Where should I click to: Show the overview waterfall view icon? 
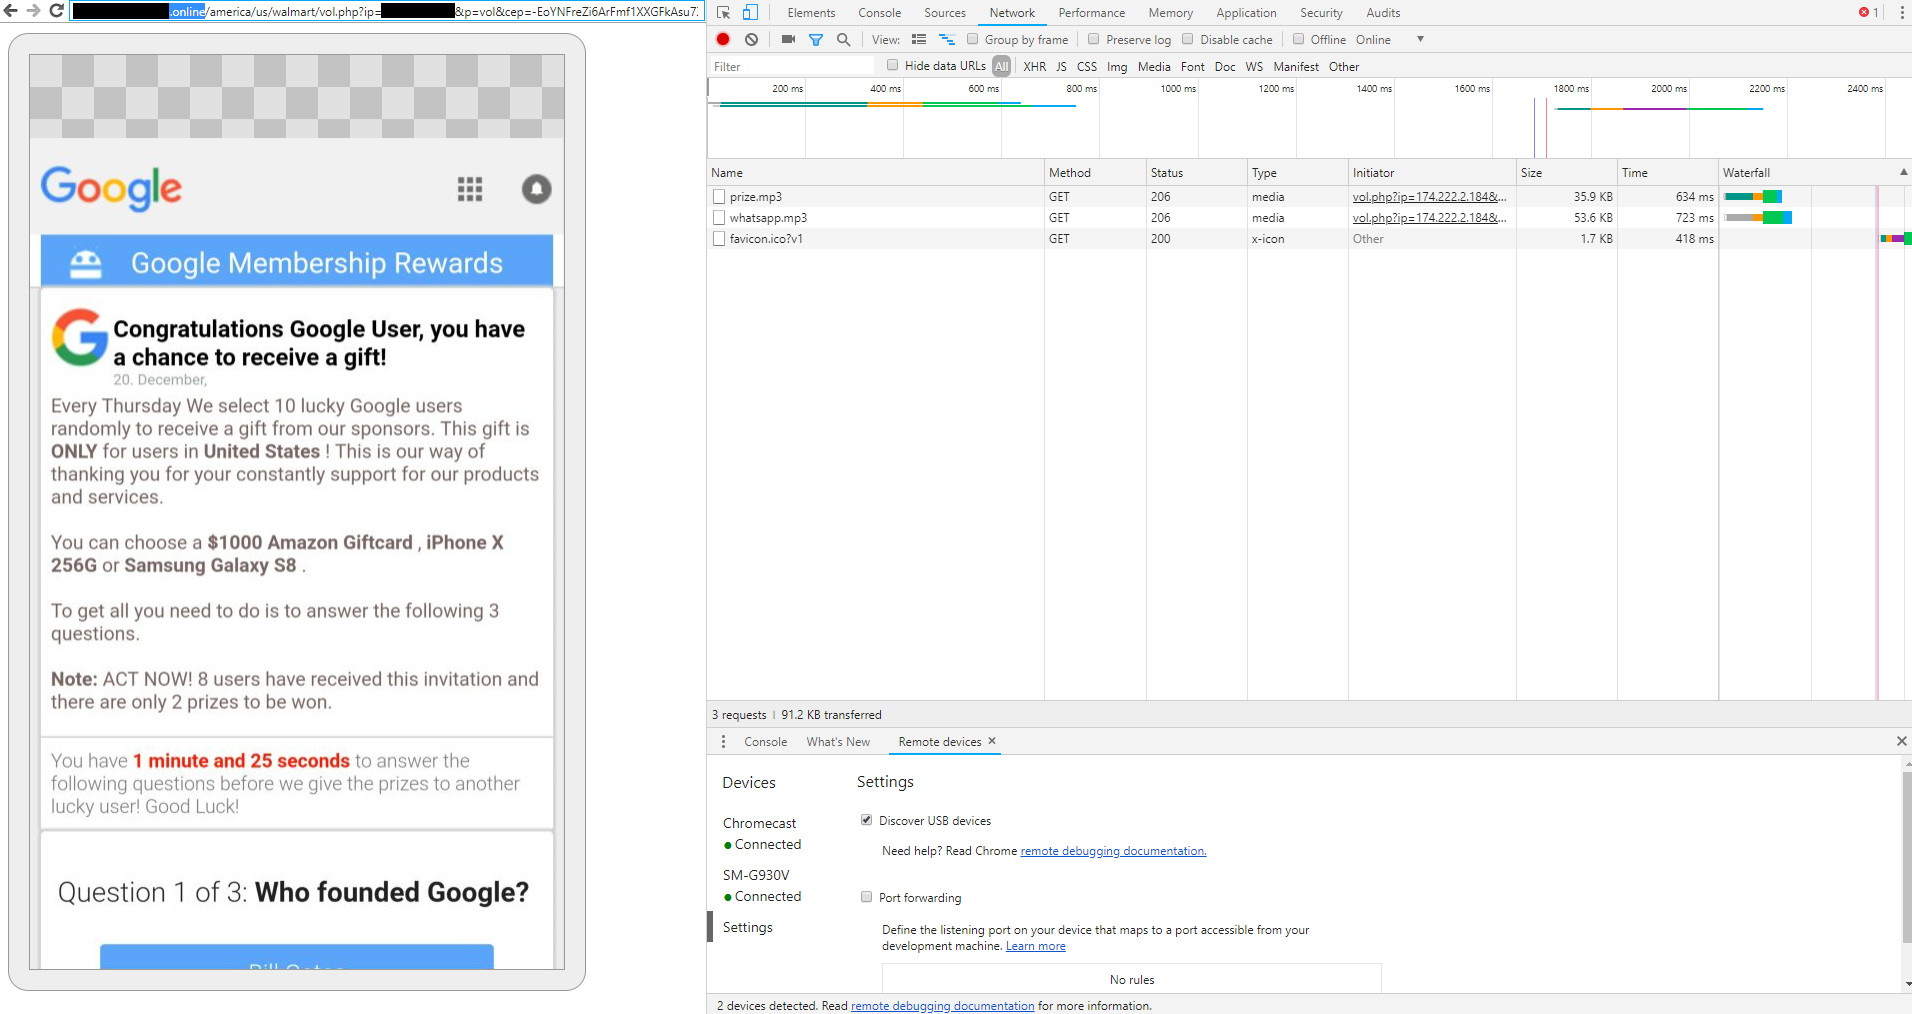coord(947,39)
